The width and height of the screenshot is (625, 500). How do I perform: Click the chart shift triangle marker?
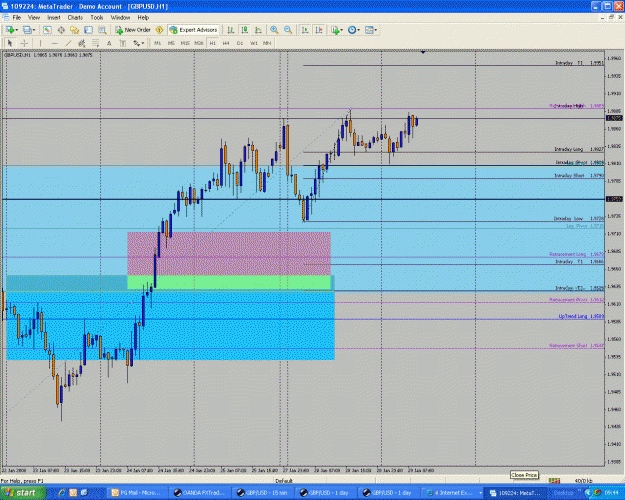(x=423, y=52)
